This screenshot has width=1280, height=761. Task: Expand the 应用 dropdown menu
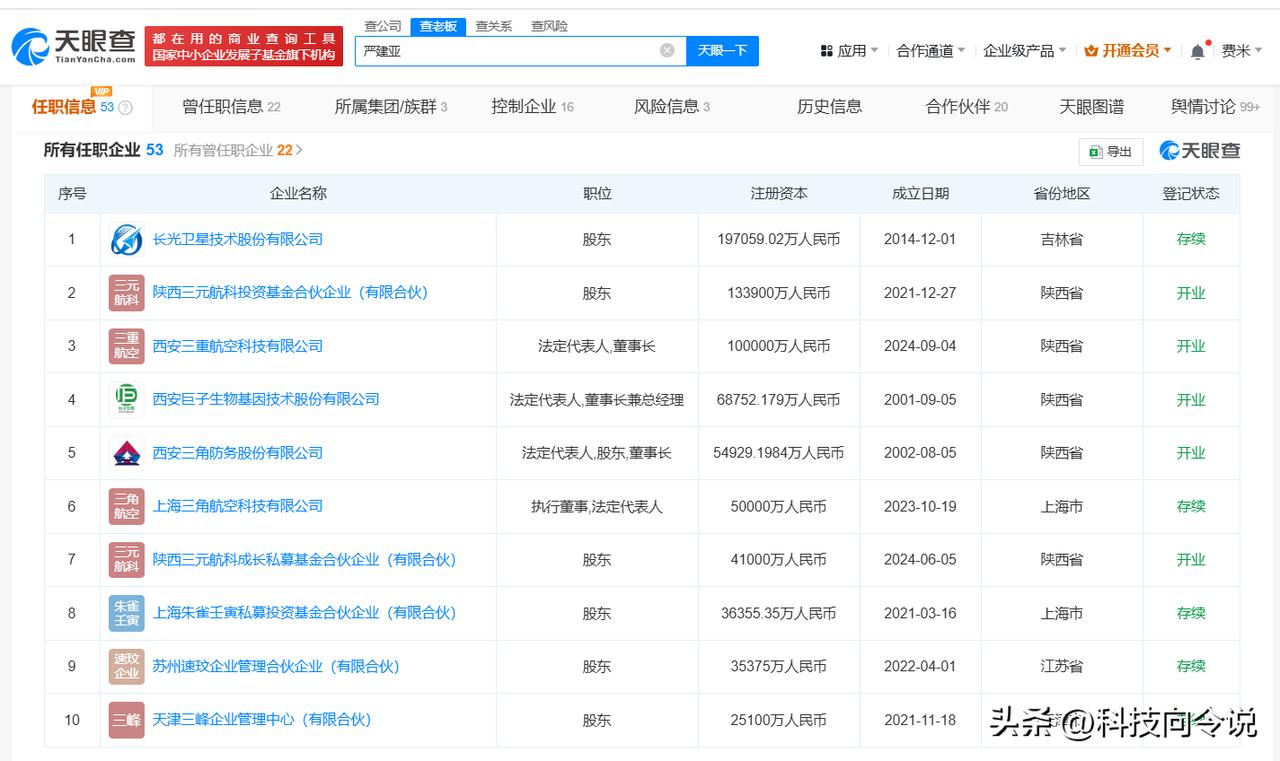tap(849, 50)
